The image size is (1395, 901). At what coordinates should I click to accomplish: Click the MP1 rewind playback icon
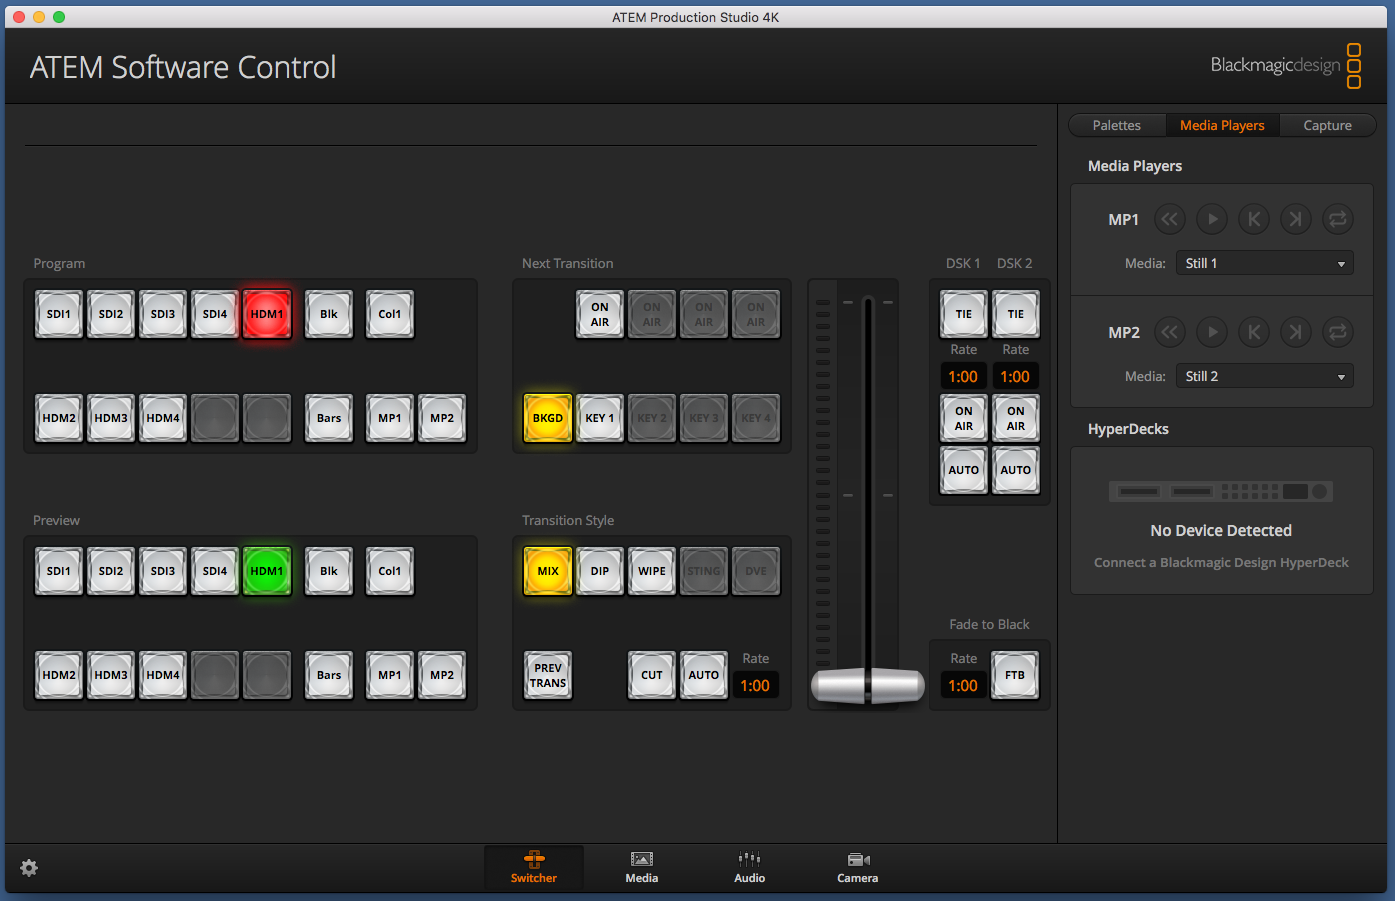click(x=1170, y=219)
